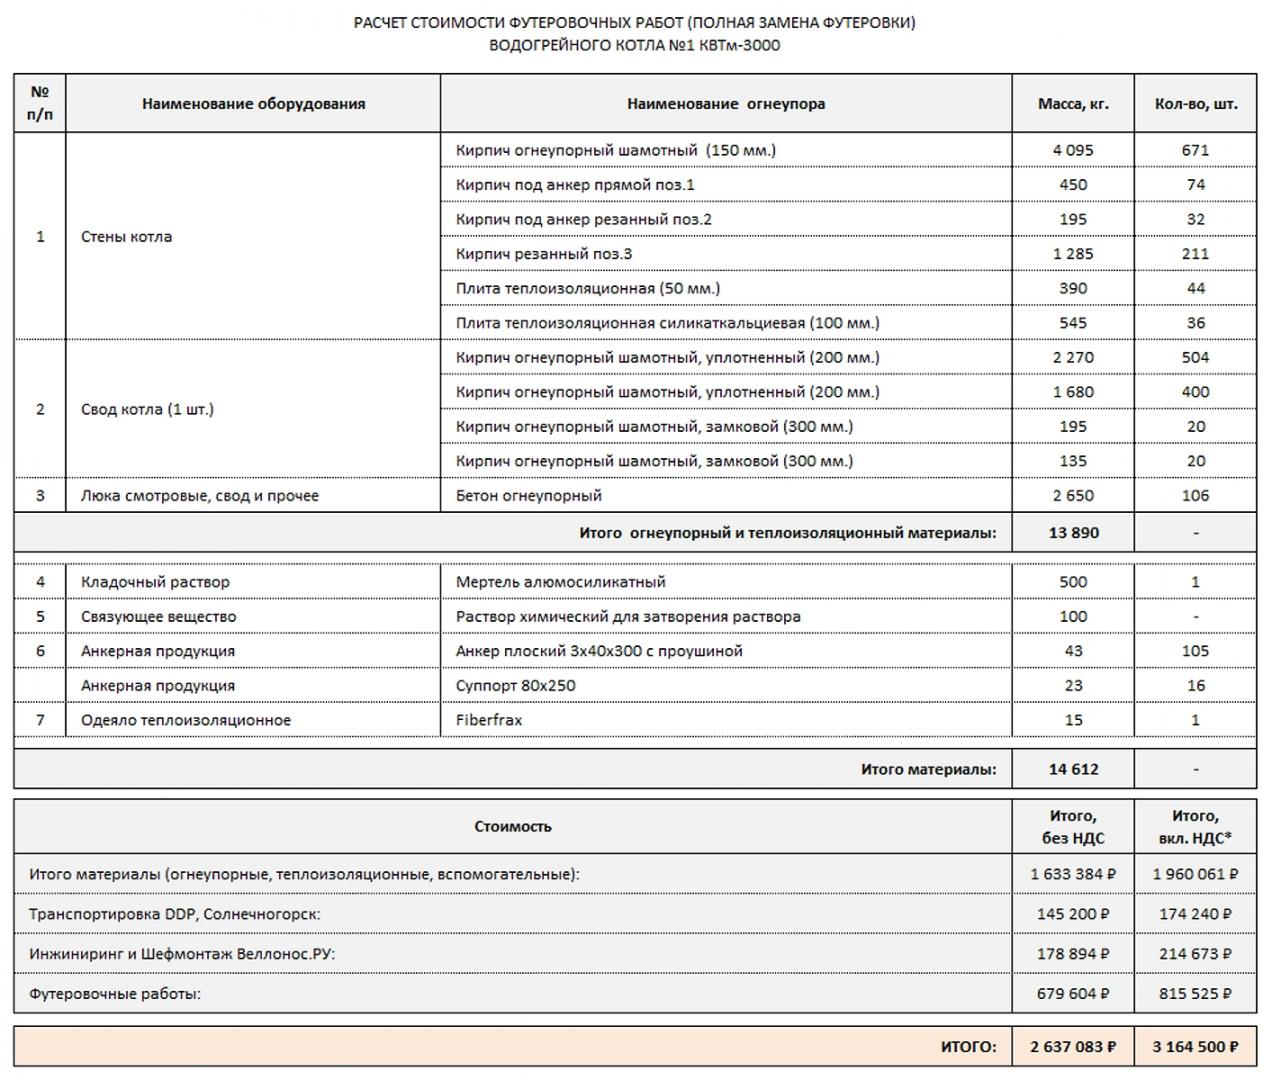Select 'Итого огнеупорный и теплоизоляционный материалы' label
This screenshot has width=1272, height=1080.
(x=788, y=533)
